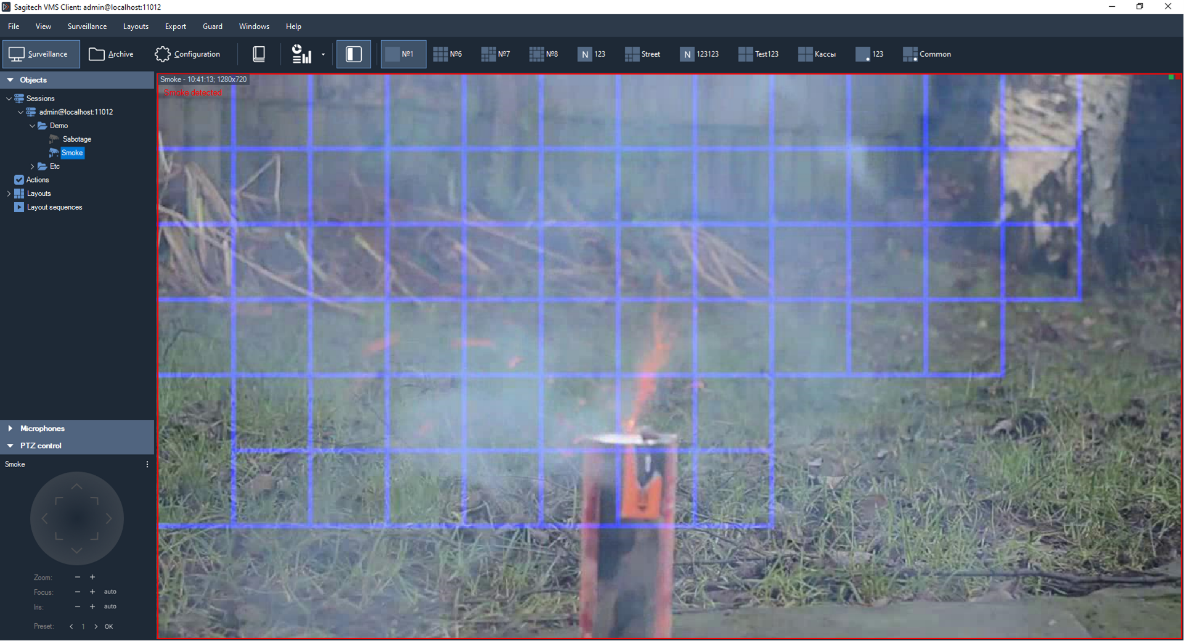Open the Surveillance menu in menu bar

click(x=87, y=26)
